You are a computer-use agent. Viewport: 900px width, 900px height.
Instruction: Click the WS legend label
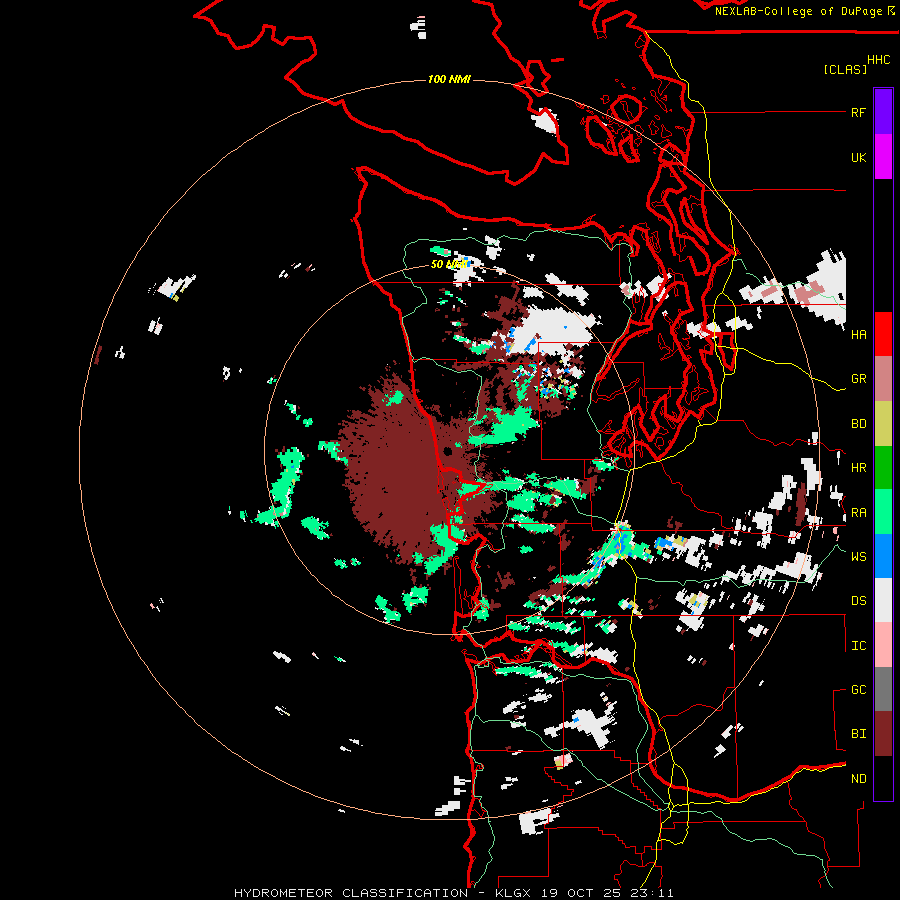tap(858, 556)
